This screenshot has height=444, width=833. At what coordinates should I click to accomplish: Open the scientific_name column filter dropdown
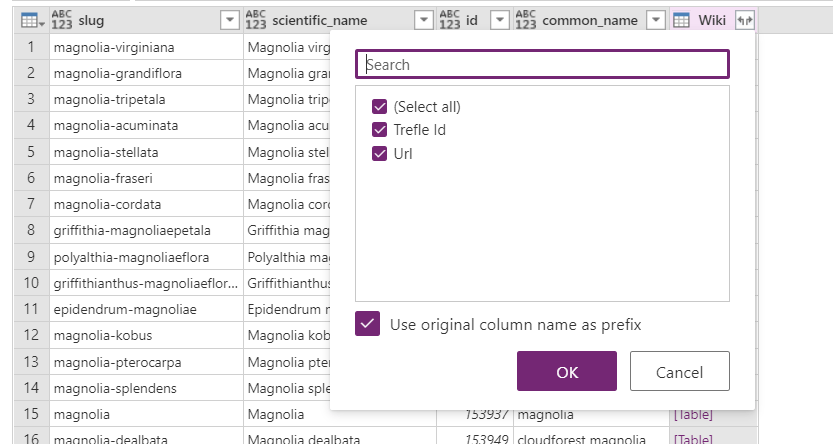(422, 20)
